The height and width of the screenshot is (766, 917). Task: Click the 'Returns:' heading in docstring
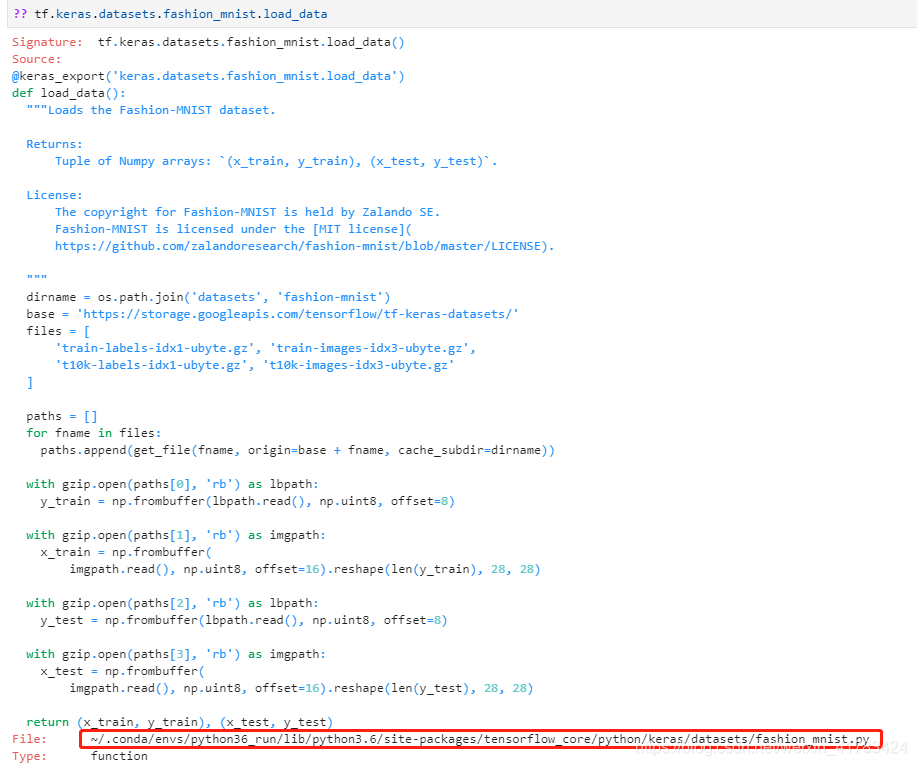point(54,144)
